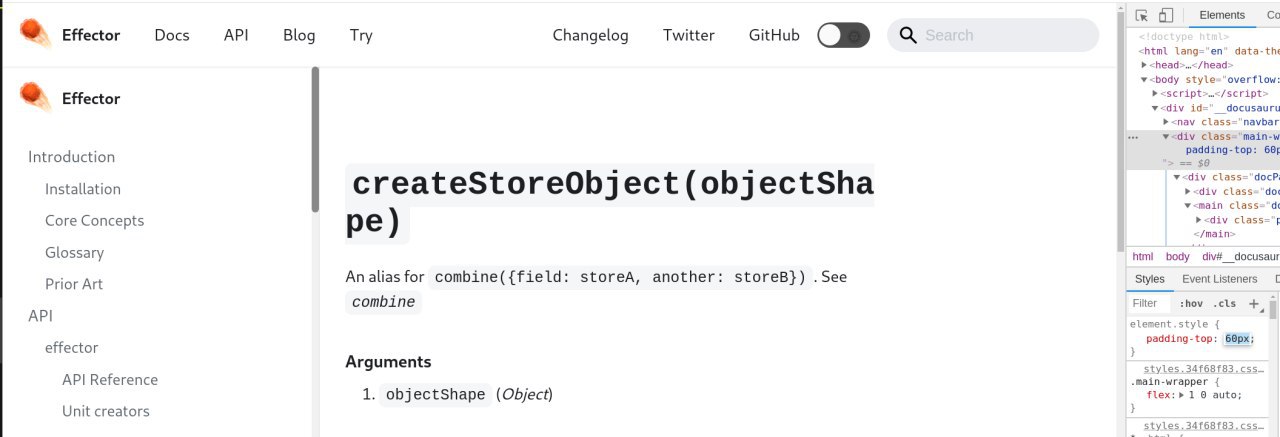The width and height of the screenshot is (1280, 437).
Task: Toggle the dark mode switch in navbar
Action: (x=843, y=35)
